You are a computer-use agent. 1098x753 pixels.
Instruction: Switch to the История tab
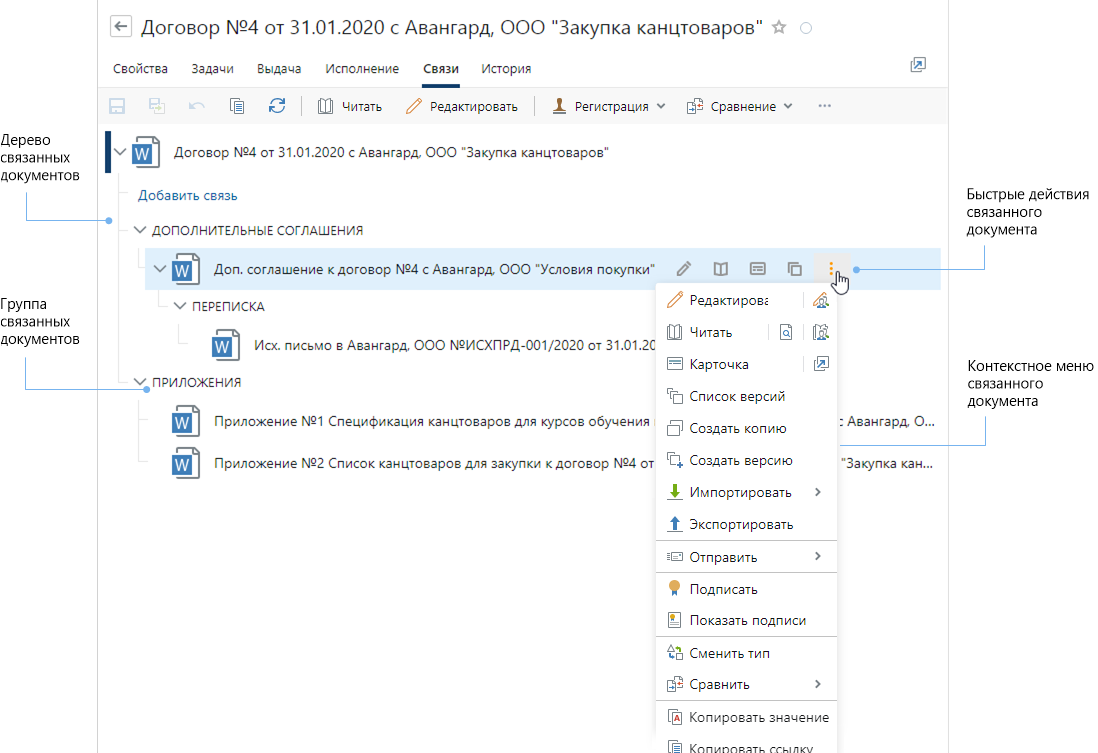click(x=506, y=69)
